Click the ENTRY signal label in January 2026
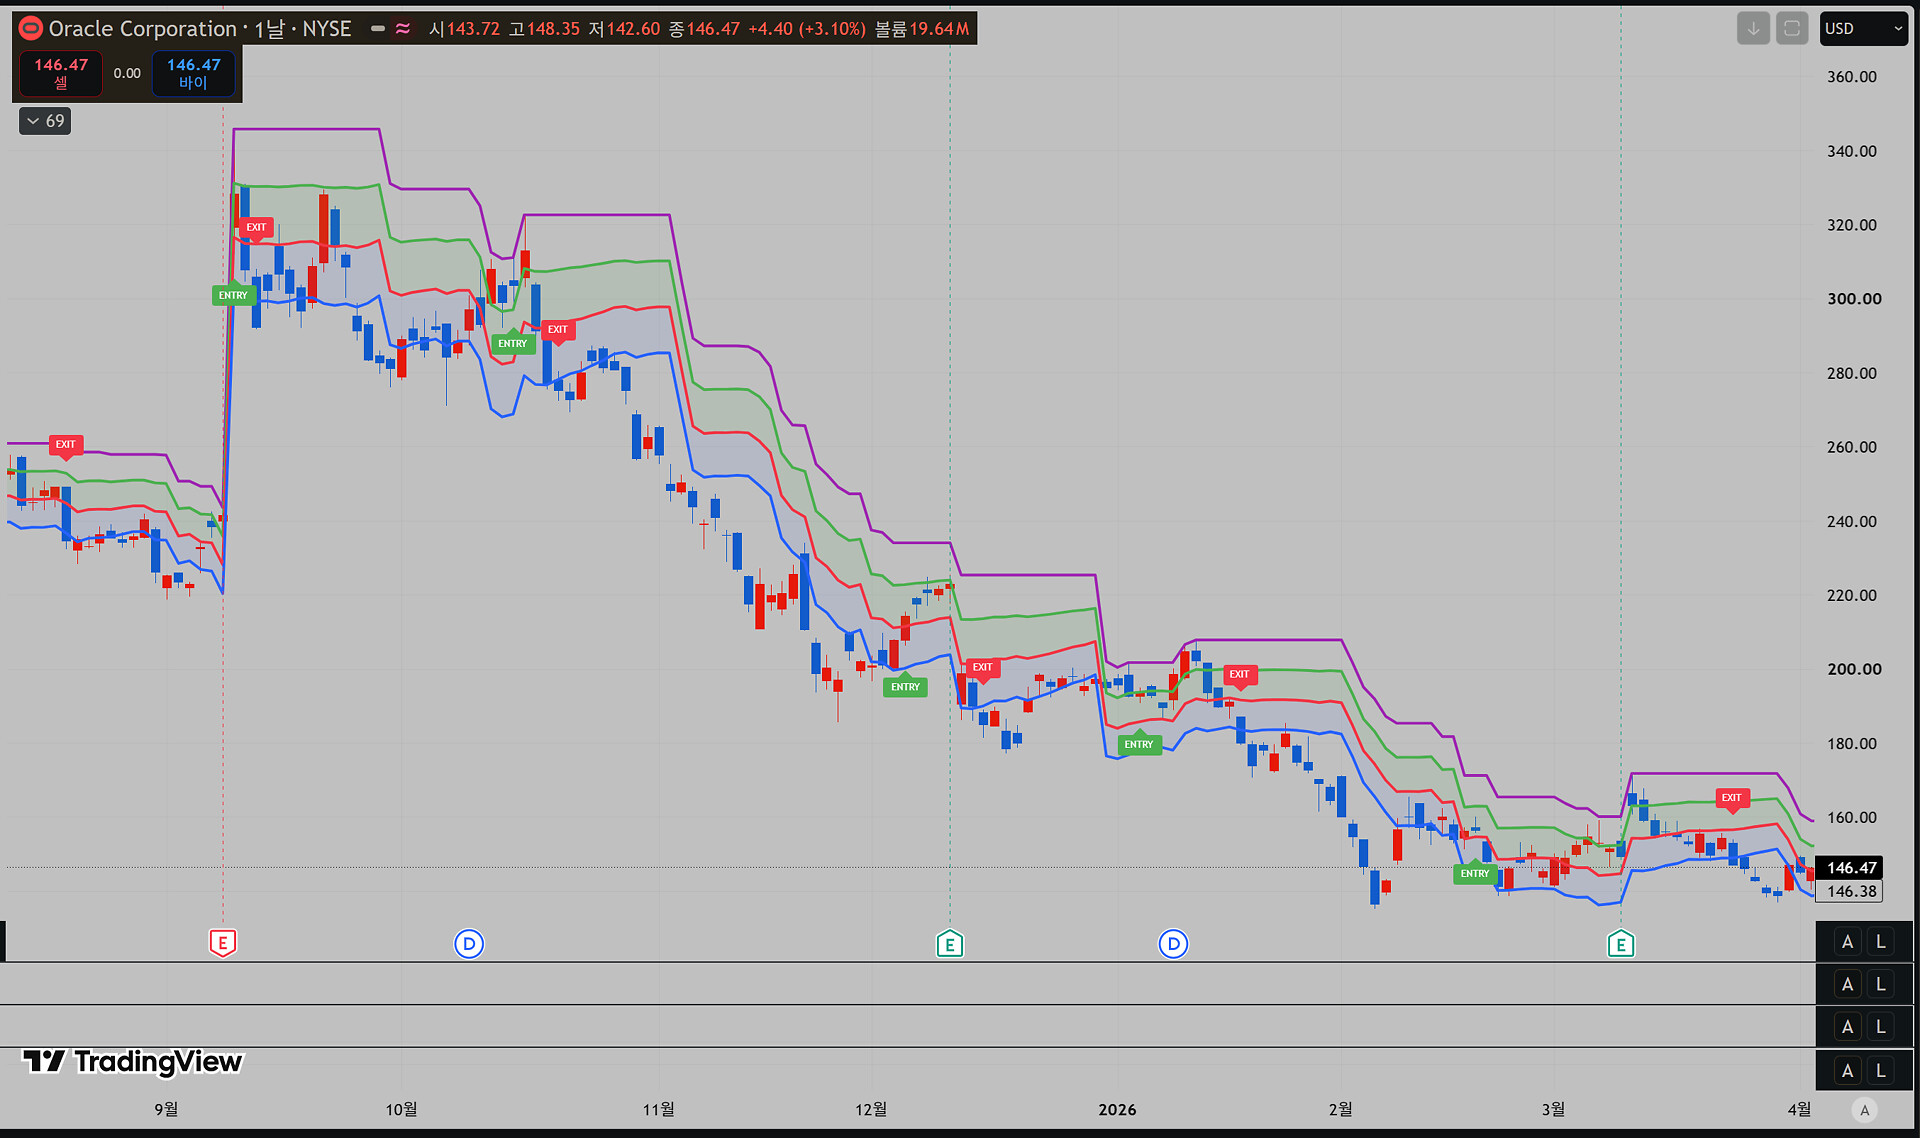The width and height of the screenshot is (1920, 1138). click(1139, 744)
